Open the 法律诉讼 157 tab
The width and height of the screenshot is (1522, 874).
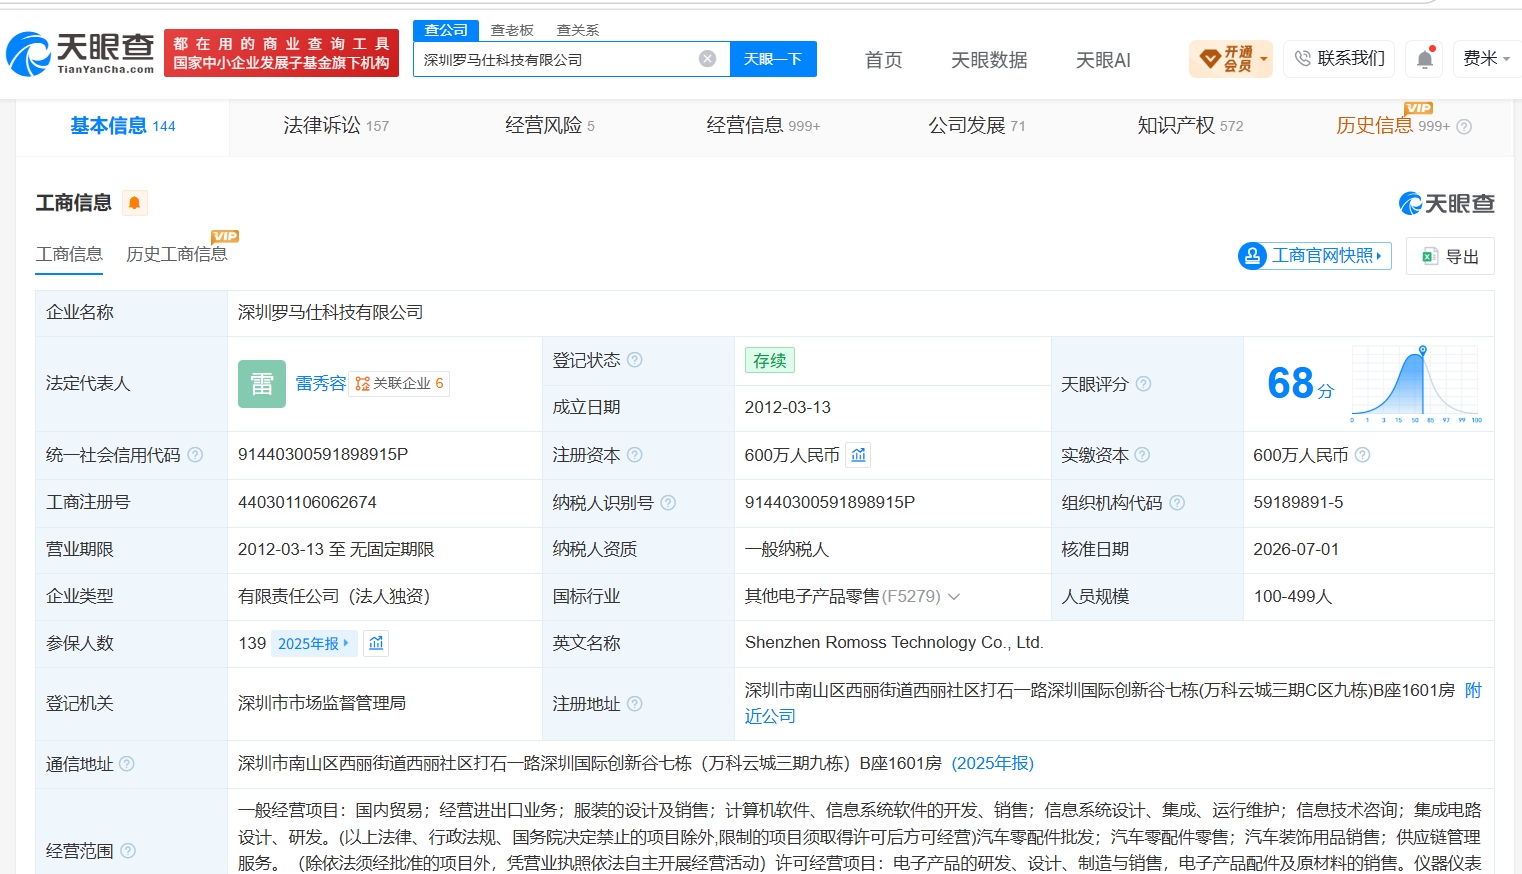(336, 126)
